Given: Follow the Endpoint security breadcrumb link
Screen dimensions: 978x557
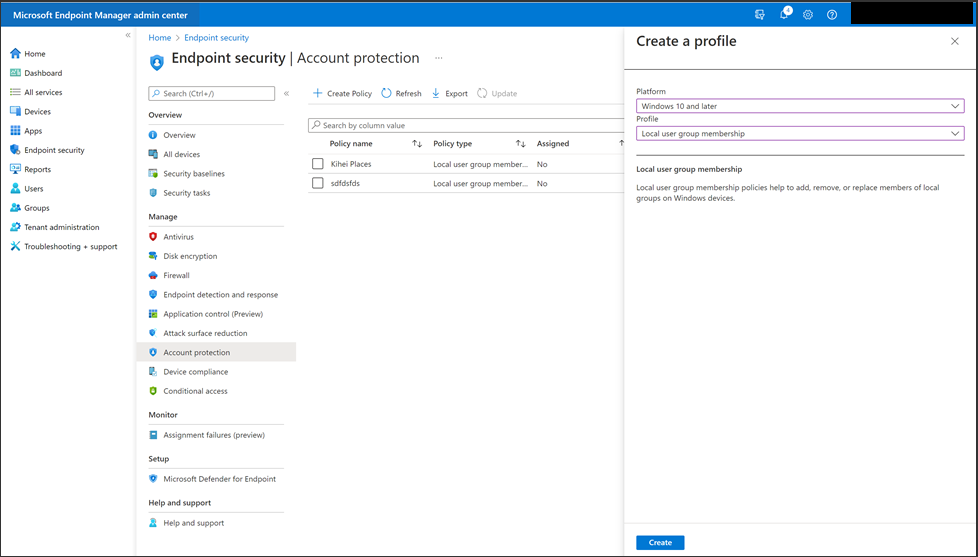Looking at the screenshot, I should click(216, 38).
